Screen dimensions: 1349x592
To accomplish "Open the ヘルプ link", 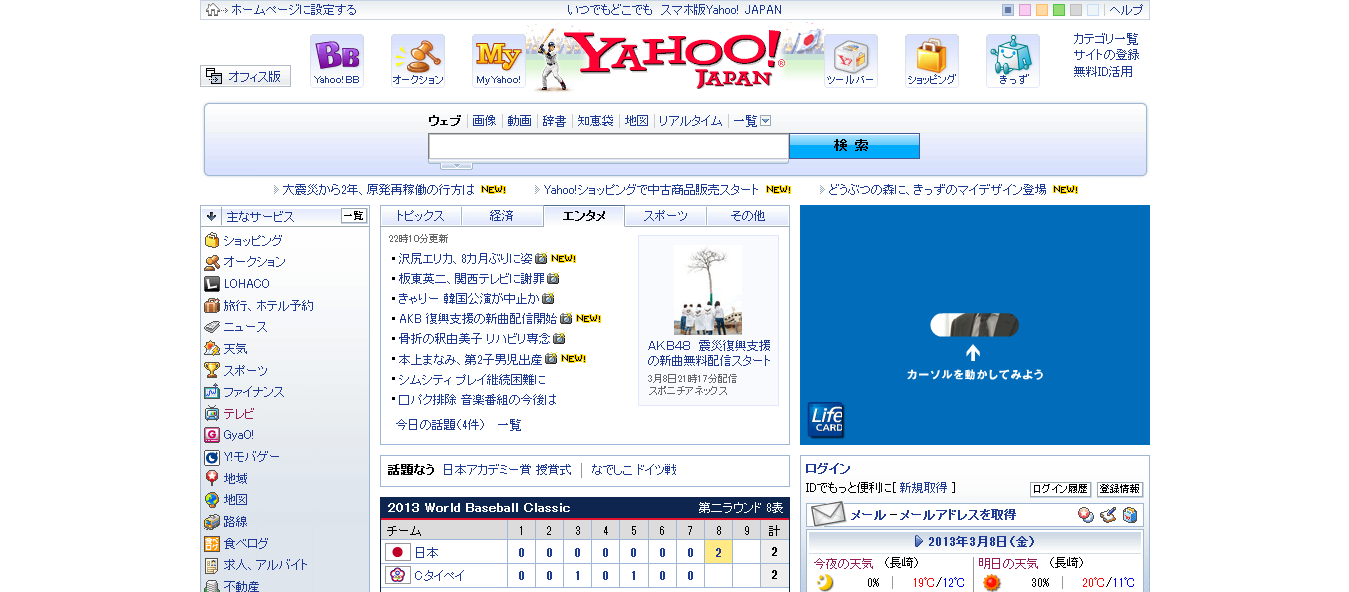I will (1126, 10).
